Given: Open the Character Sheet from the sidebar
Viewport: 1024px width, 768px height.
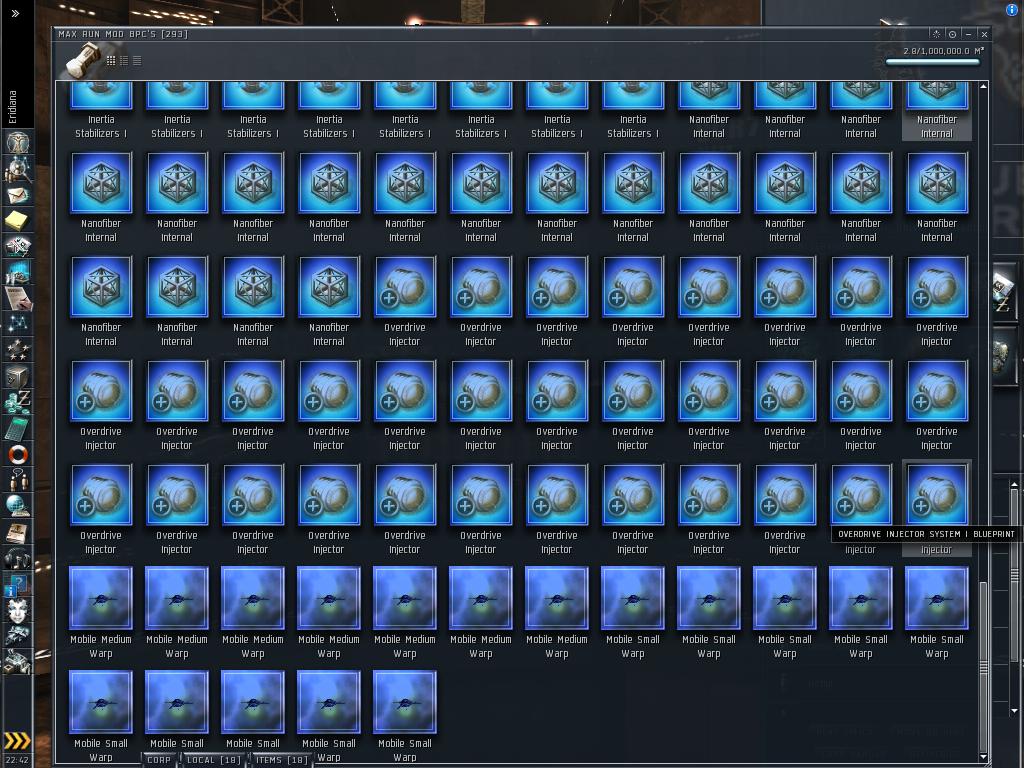Looking at the screenshot, I should [18, 142].
